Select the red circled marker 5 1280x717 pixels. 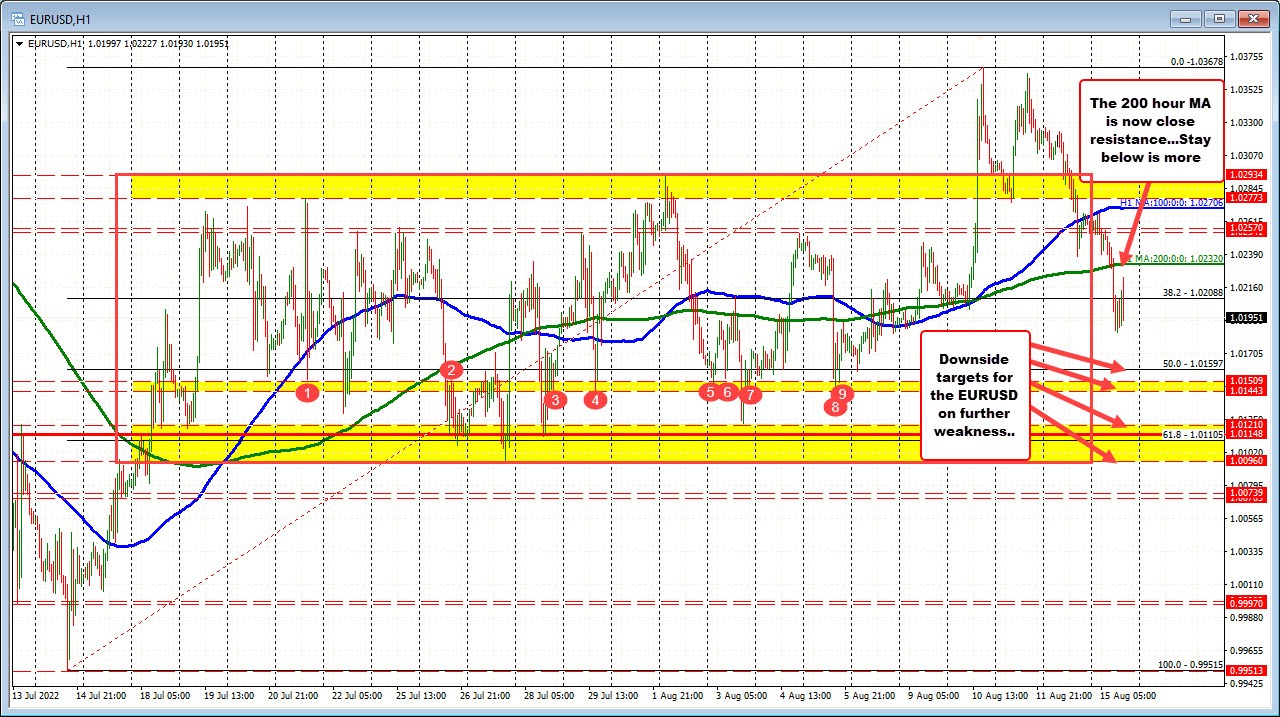tap(711, 393)
